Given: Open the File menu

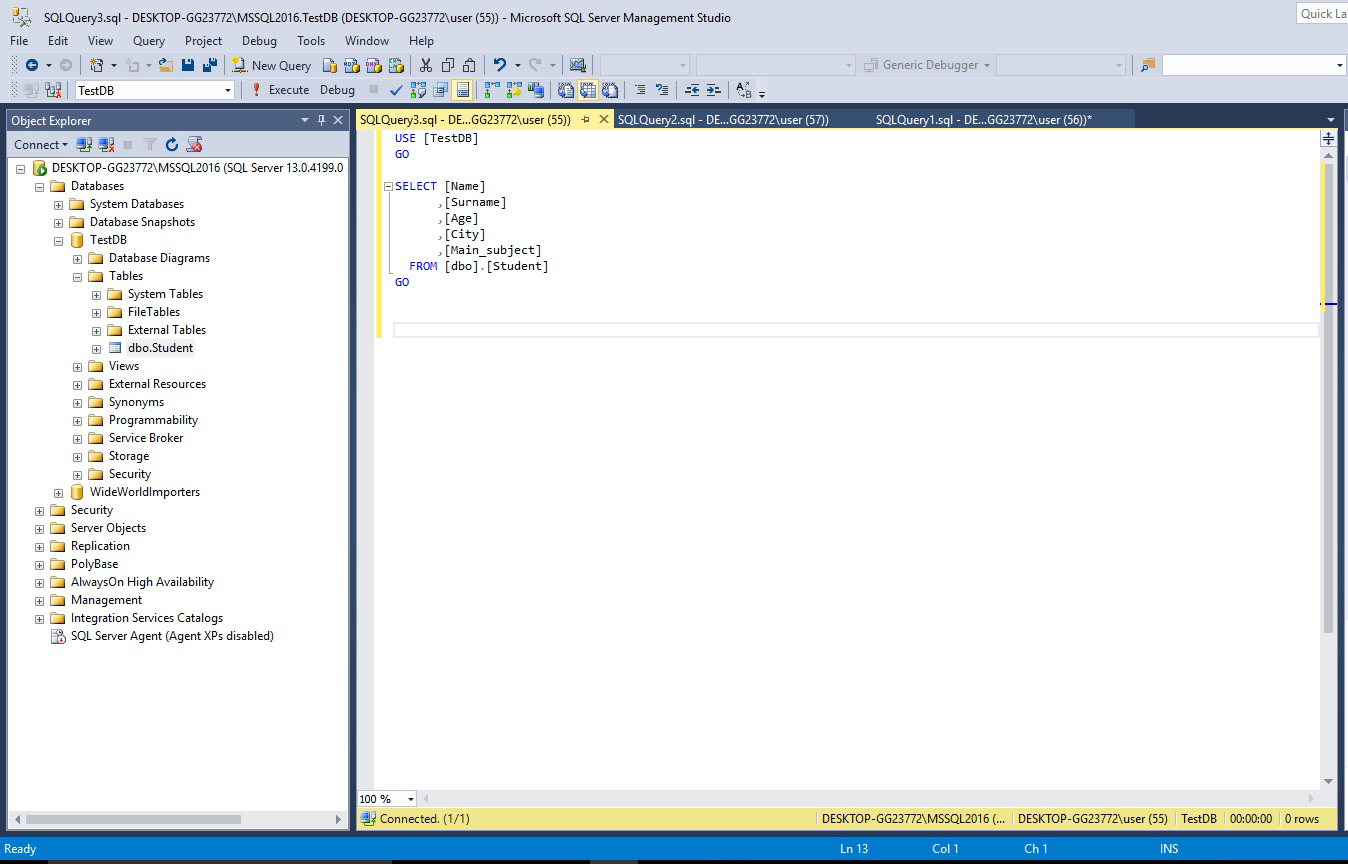Looking at the screenshot, I should point(19,41).
